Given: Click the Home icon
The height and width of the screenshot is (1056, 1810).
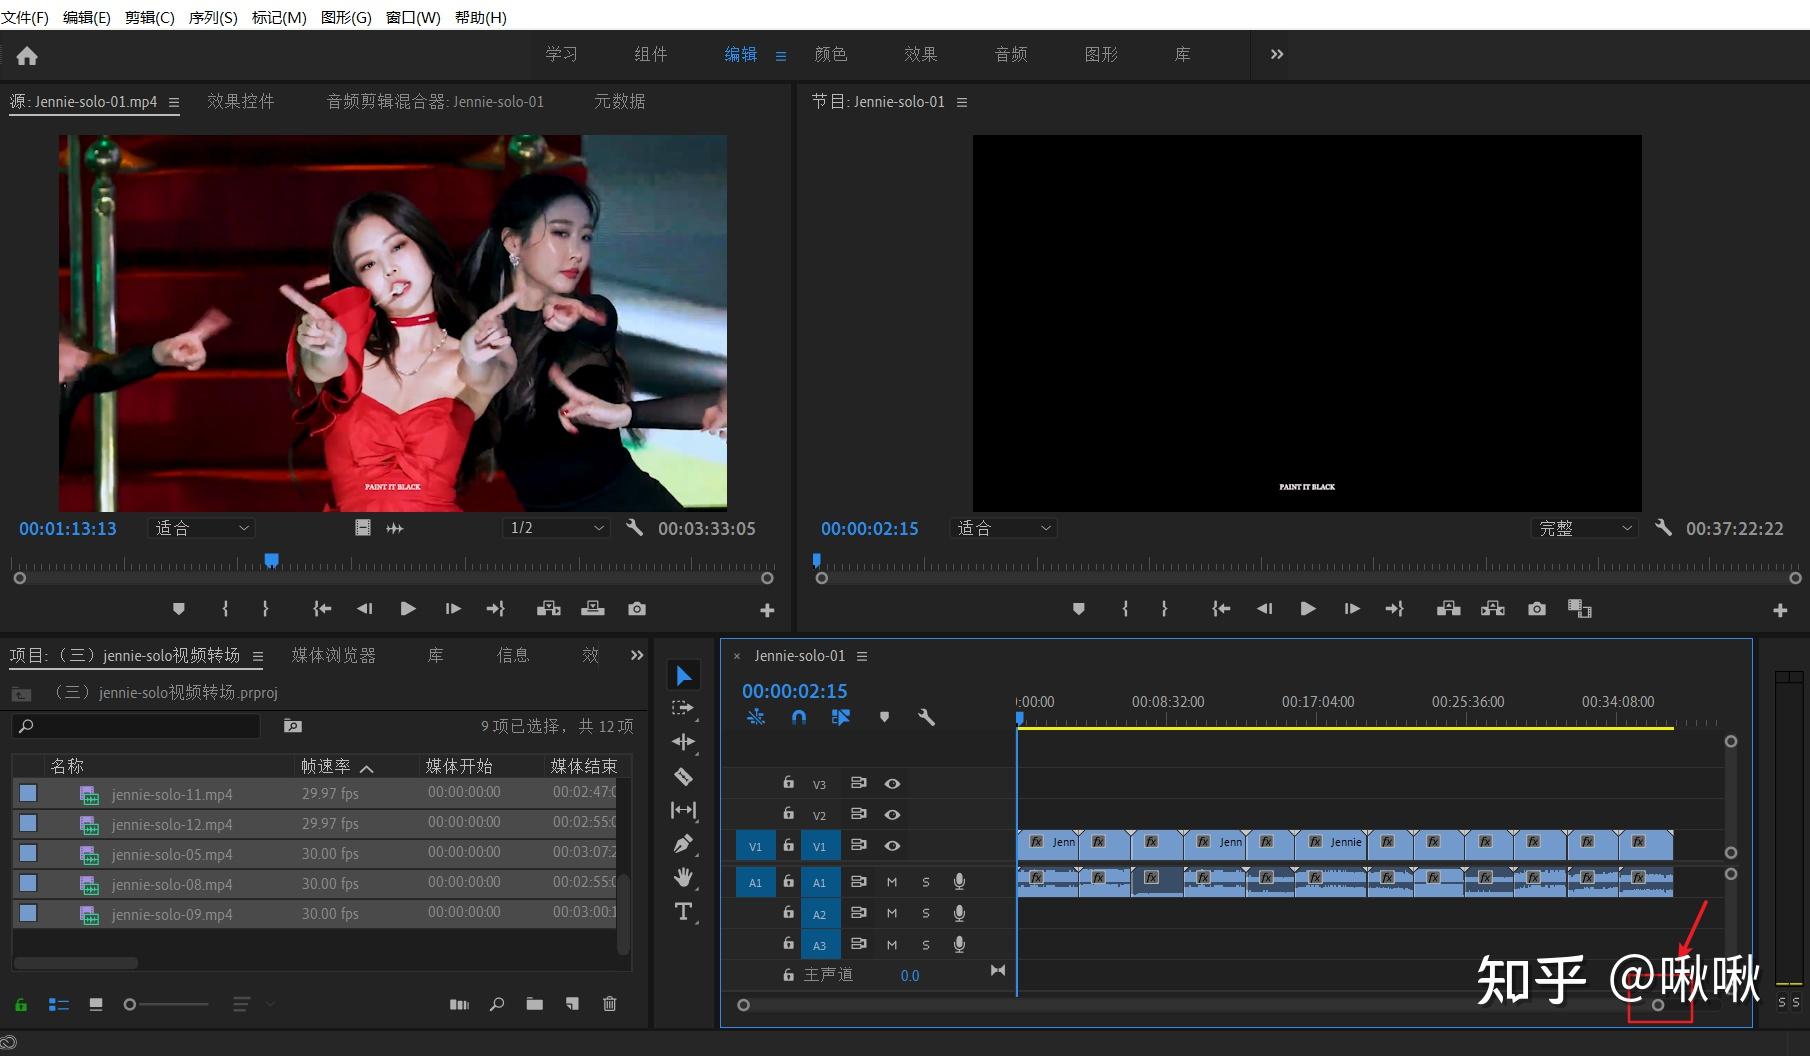Looking at the screenshot, I should (27, 56).
